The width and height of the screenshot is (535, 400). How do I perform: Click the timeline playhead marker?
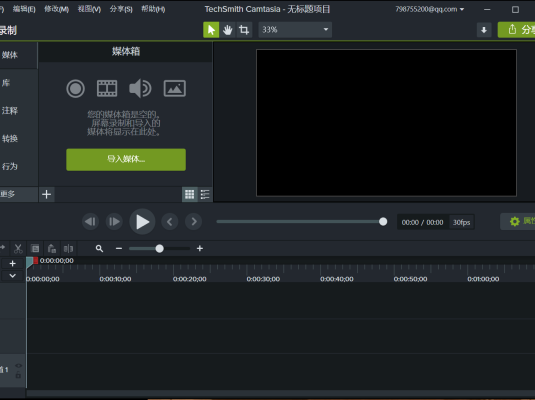click(x=29, y=262)
